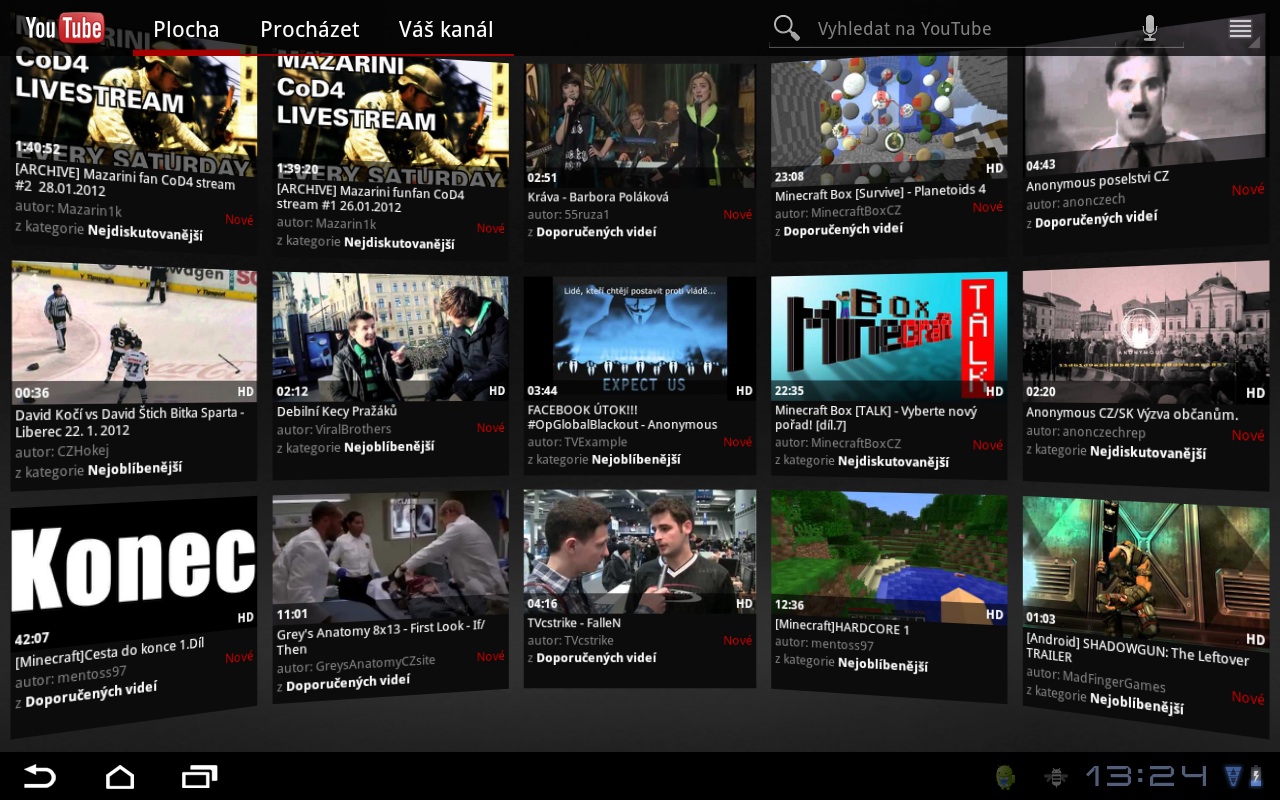Tap author text MadFingerGames
1280x800 pixels.
point(1113,682)
